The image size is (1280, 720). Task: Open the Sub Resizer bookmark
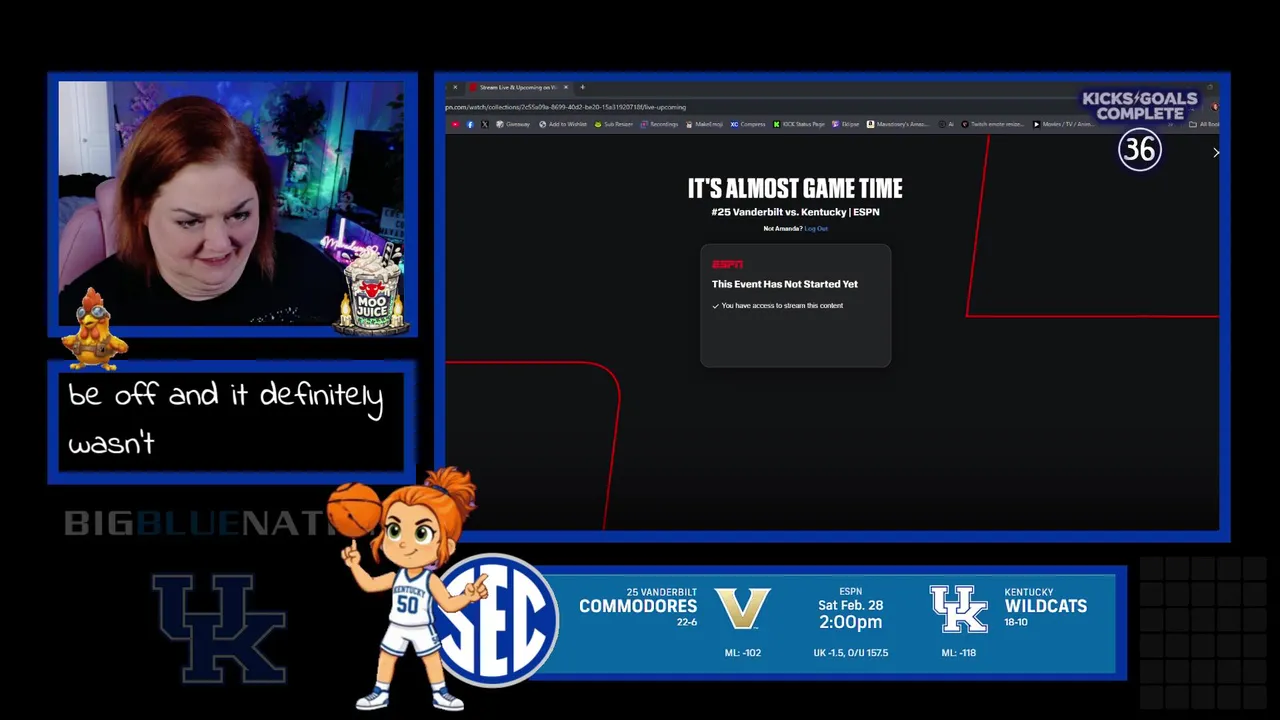[x=614, y=124]
